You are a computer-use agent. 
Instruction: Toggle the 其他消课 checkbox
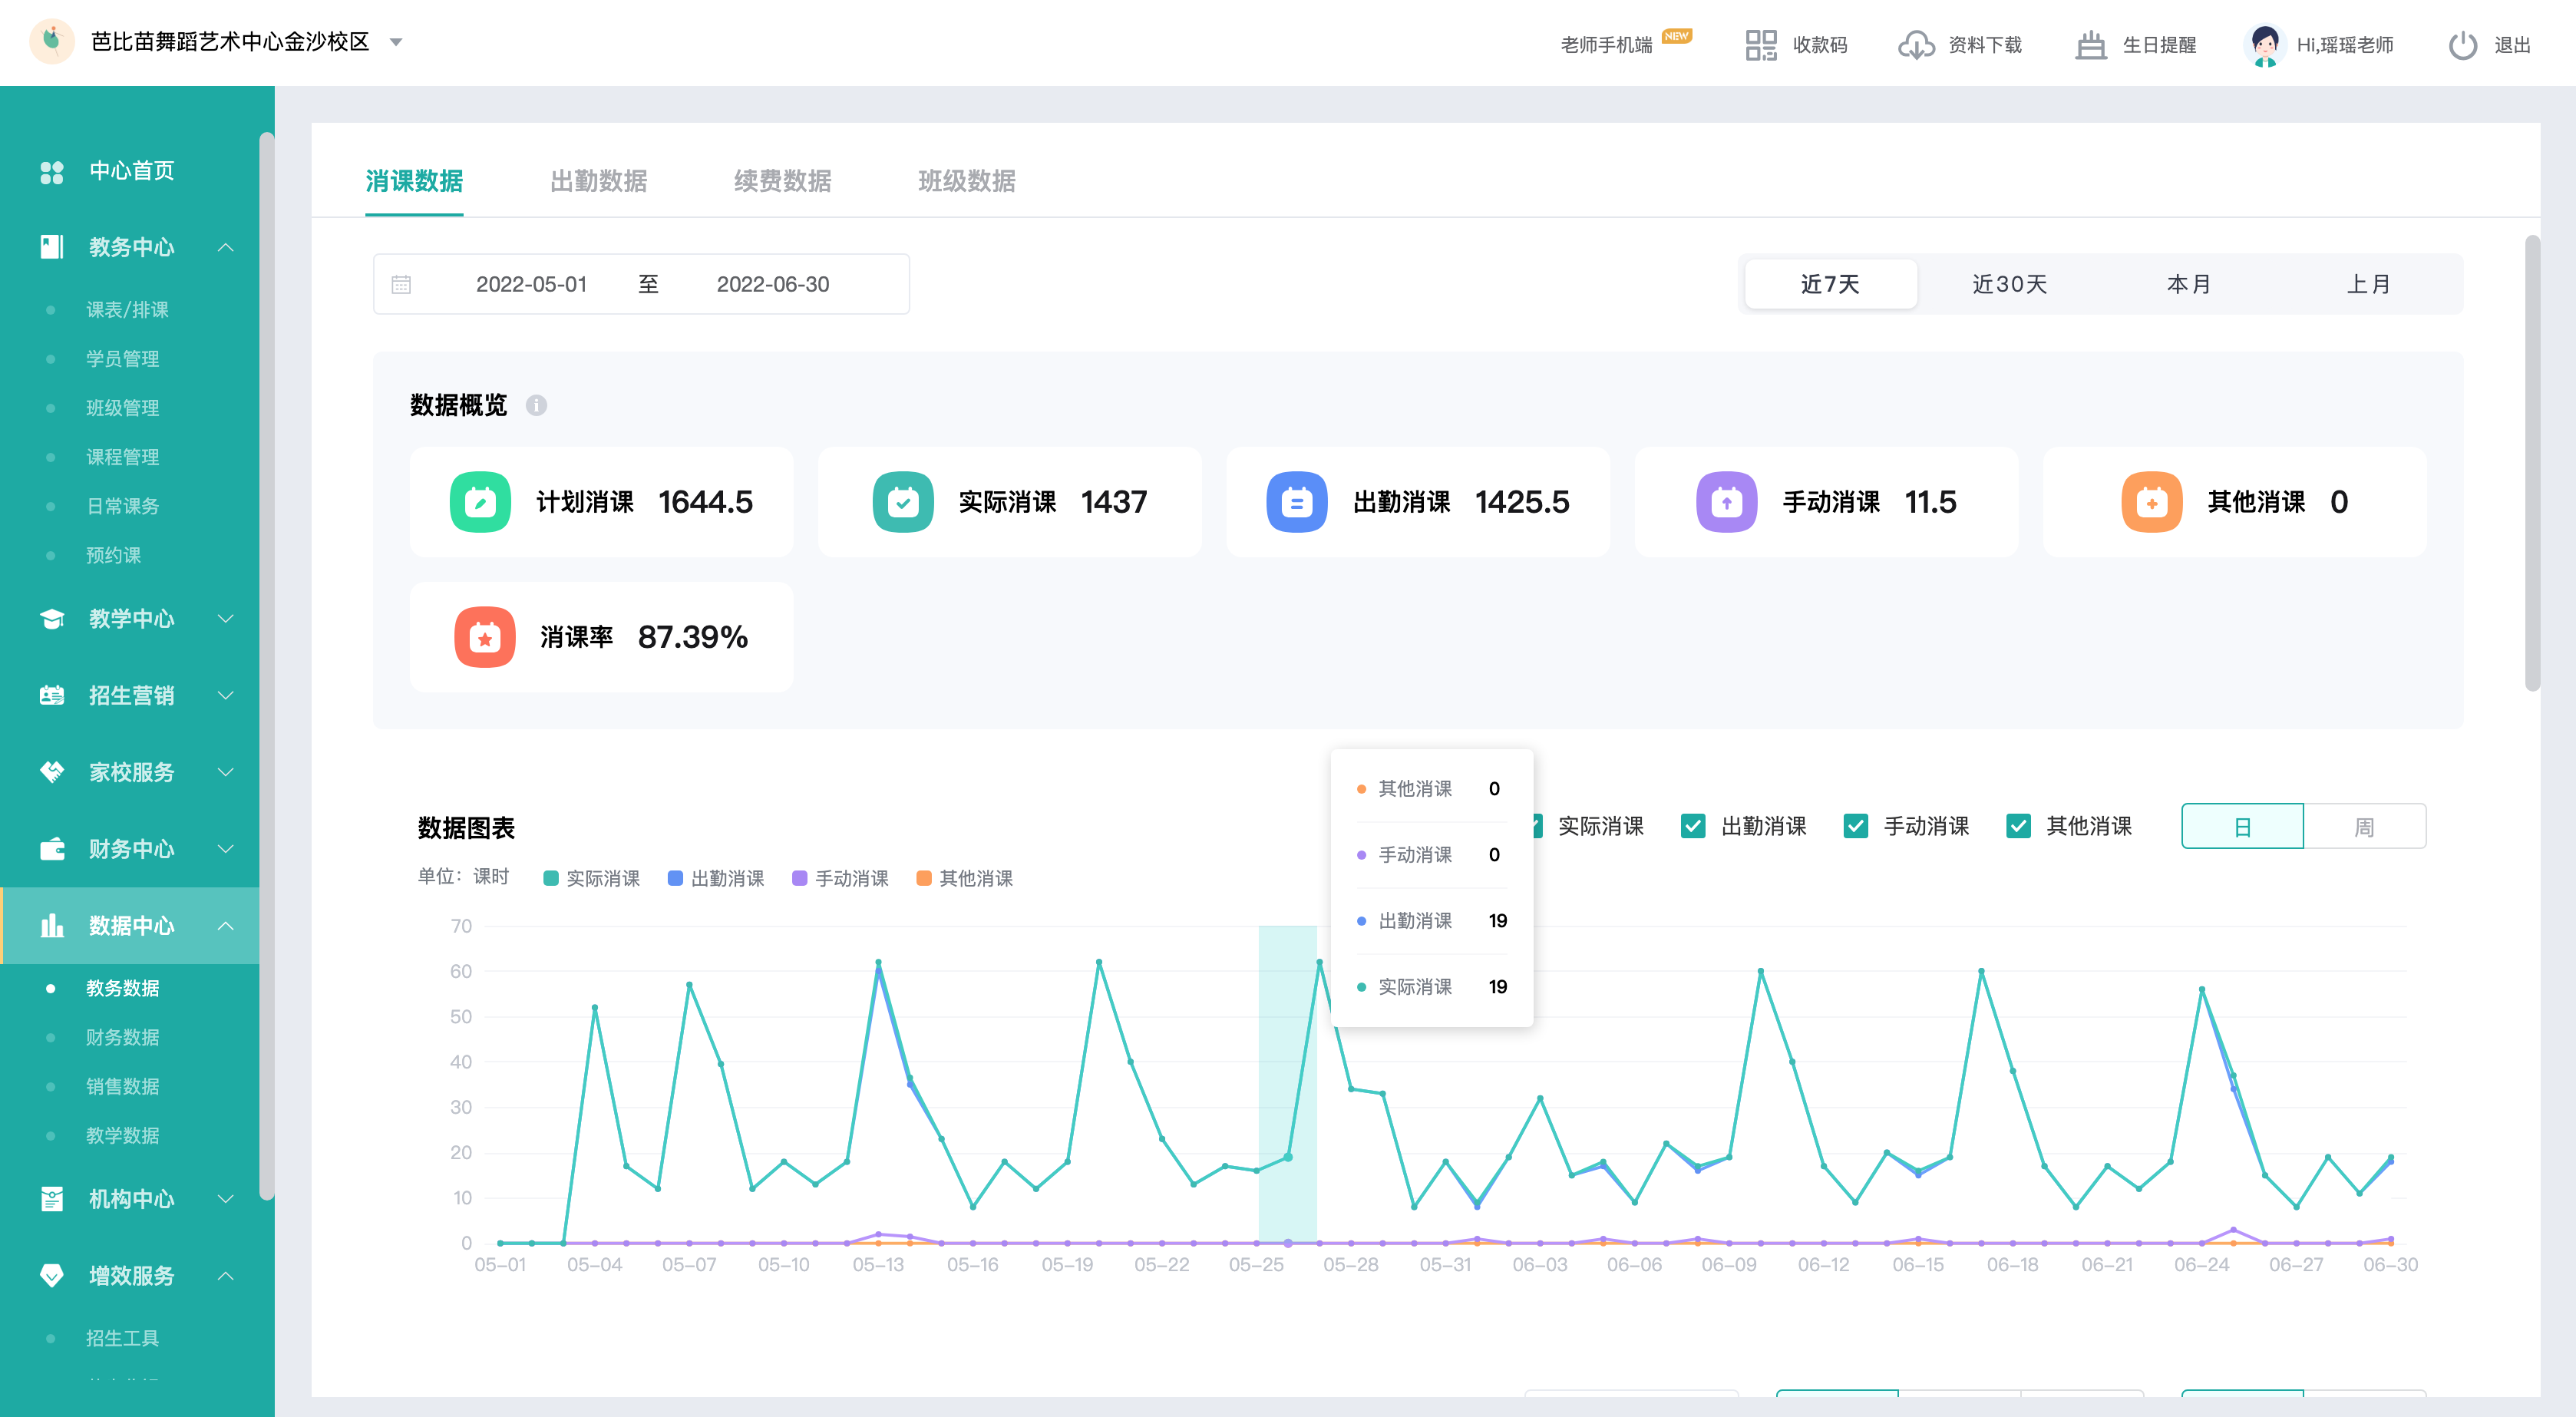coord(2019,826)
